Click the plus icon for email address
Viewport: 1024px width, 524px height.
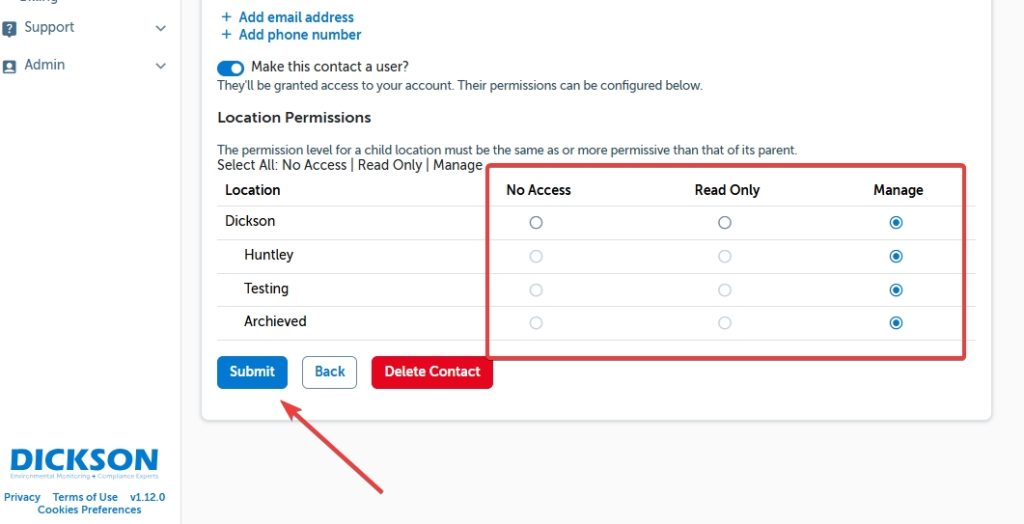click(226, 17)
